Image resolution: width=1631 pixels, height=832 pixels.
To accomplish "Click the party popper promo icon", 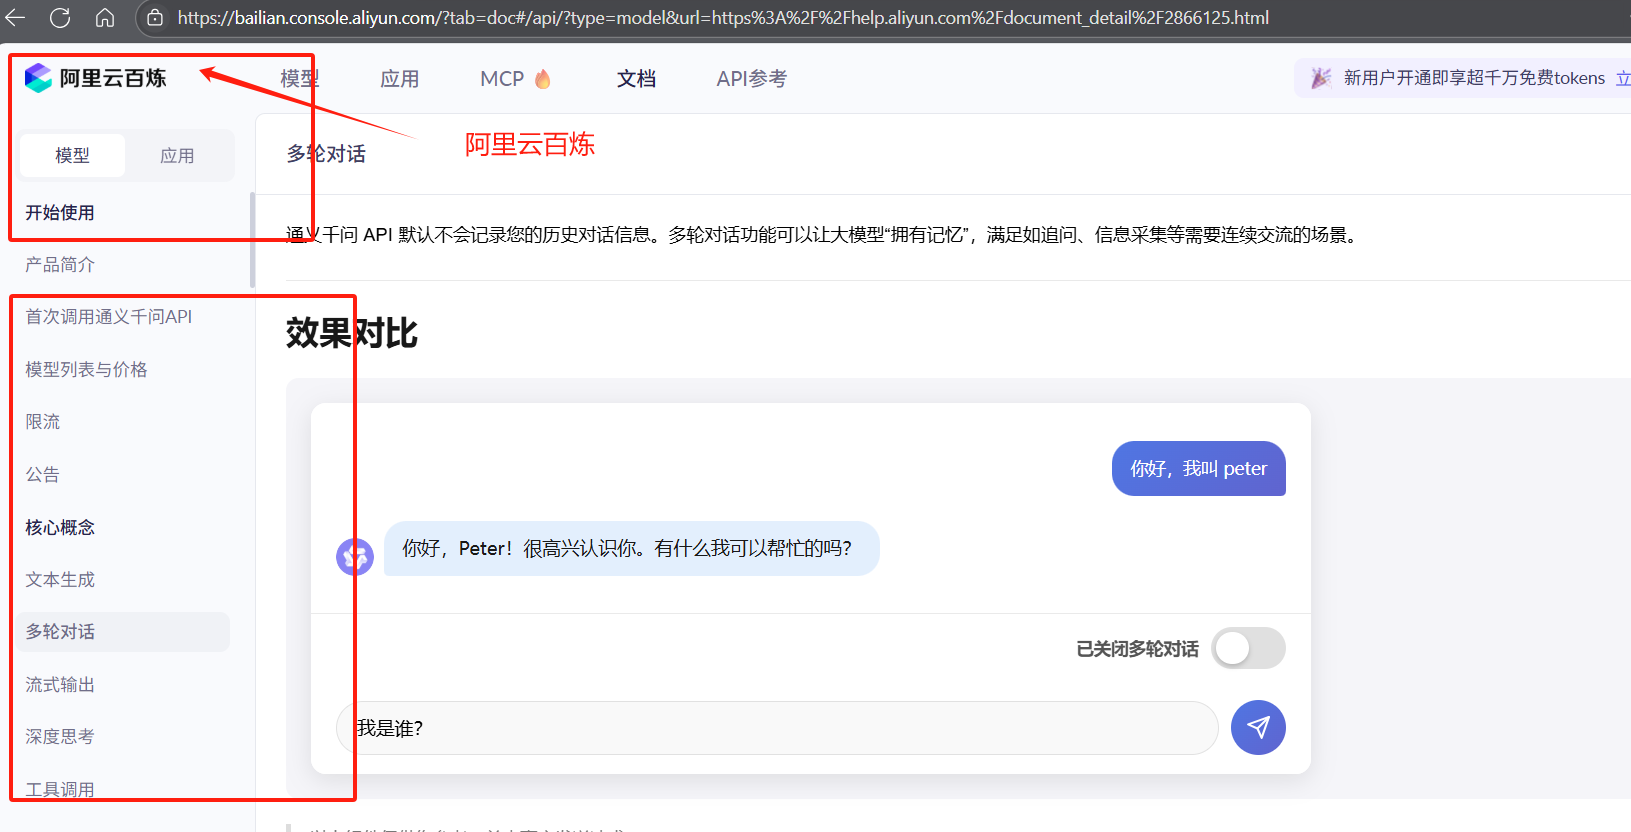I will (1321, 78).
